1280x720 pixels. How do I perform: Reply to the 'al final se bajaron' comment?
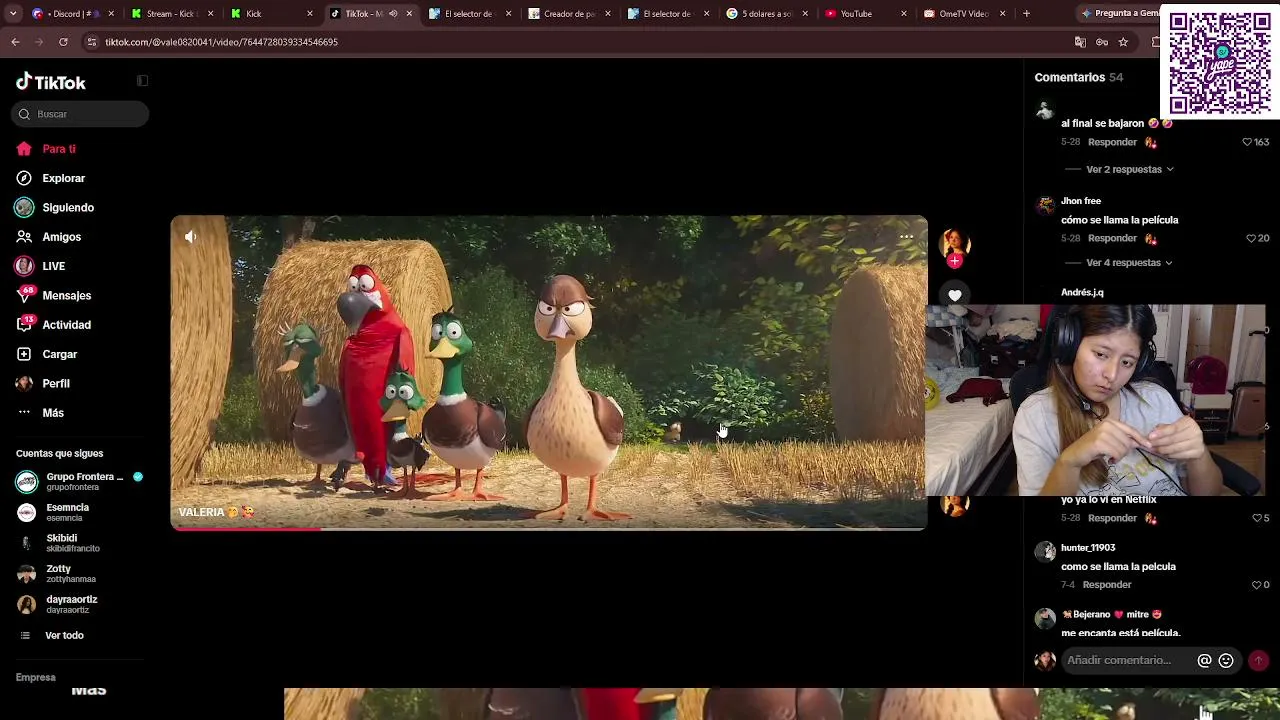pyautogui.click(x=1112, y=142)
